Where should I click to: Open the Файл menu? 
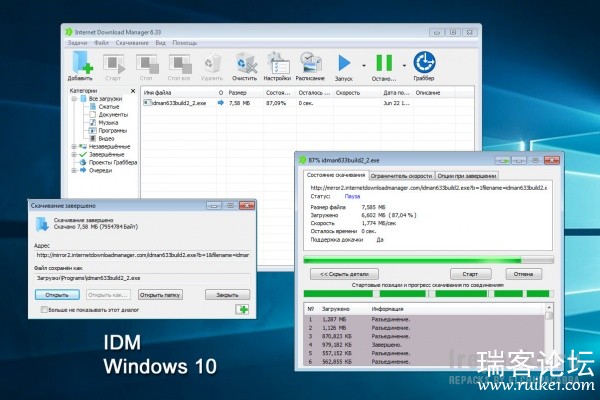pyautogui.click(x=101, y=43)
